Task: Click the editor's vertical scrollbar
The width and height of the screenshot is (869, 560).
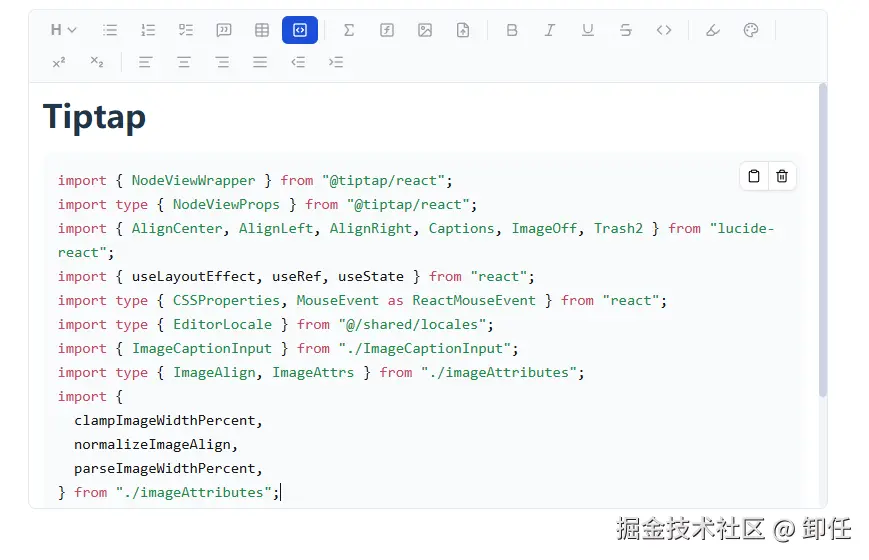Action: [823, 241]
